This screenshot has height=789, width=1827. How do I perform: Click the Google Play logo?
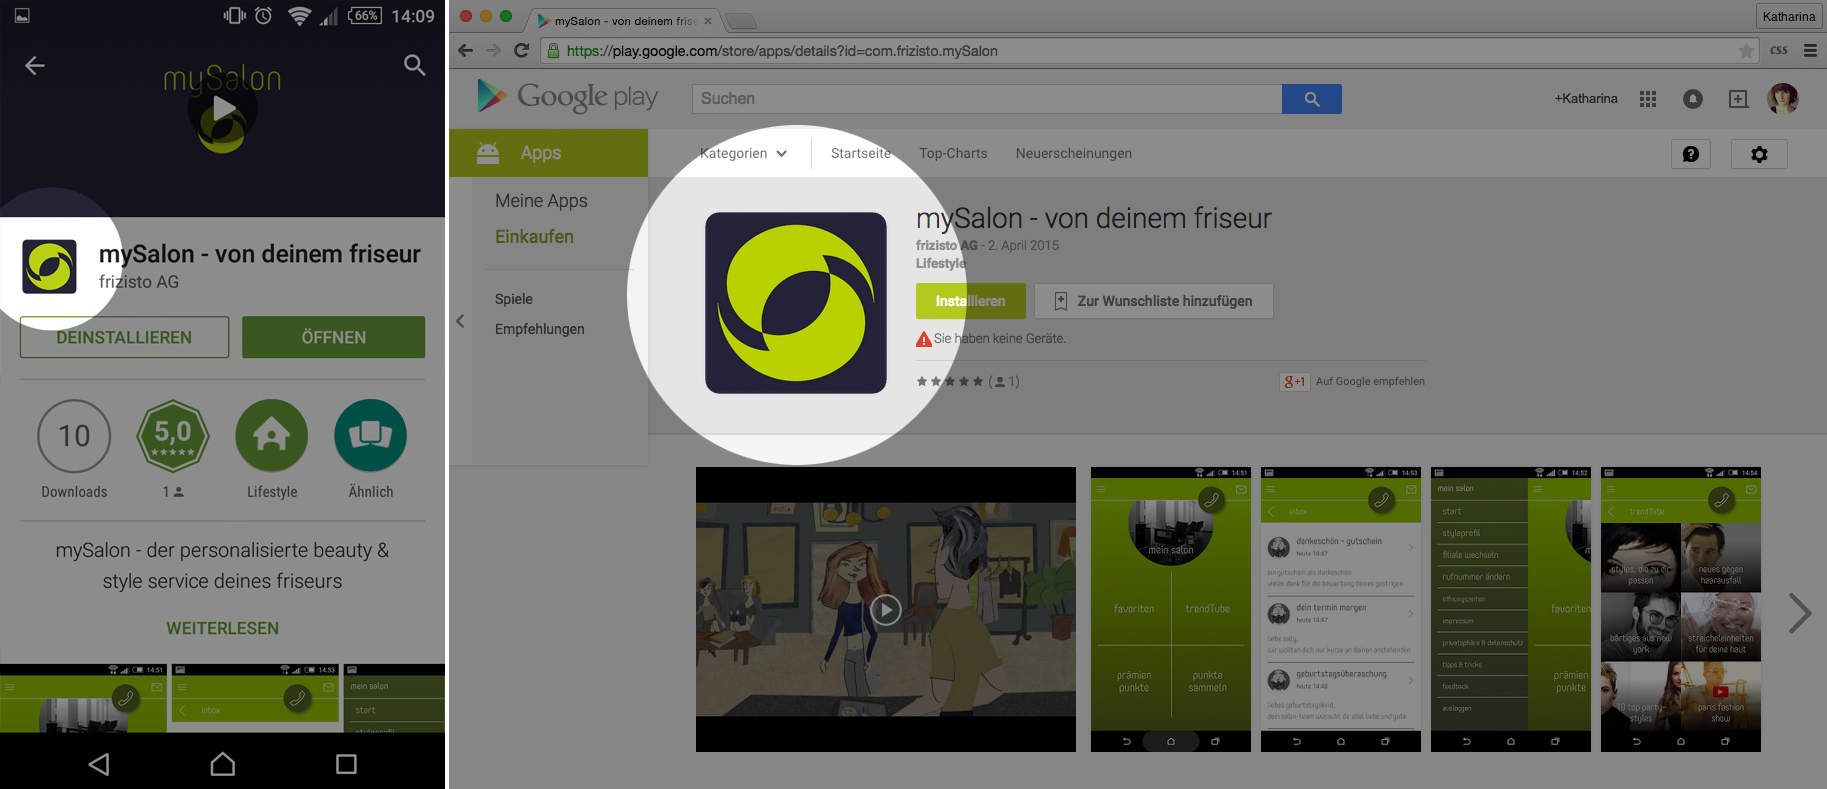point(567,96)
